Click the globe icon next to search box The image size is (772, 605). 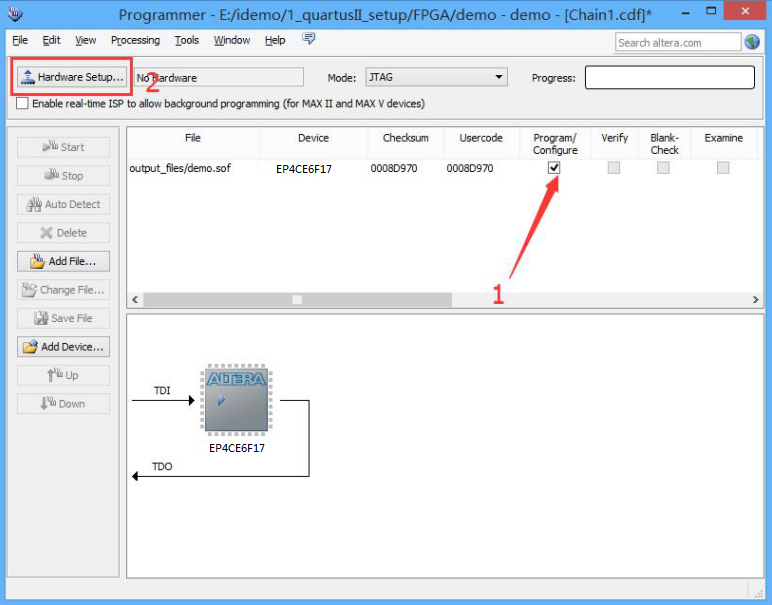coord(752,42)
